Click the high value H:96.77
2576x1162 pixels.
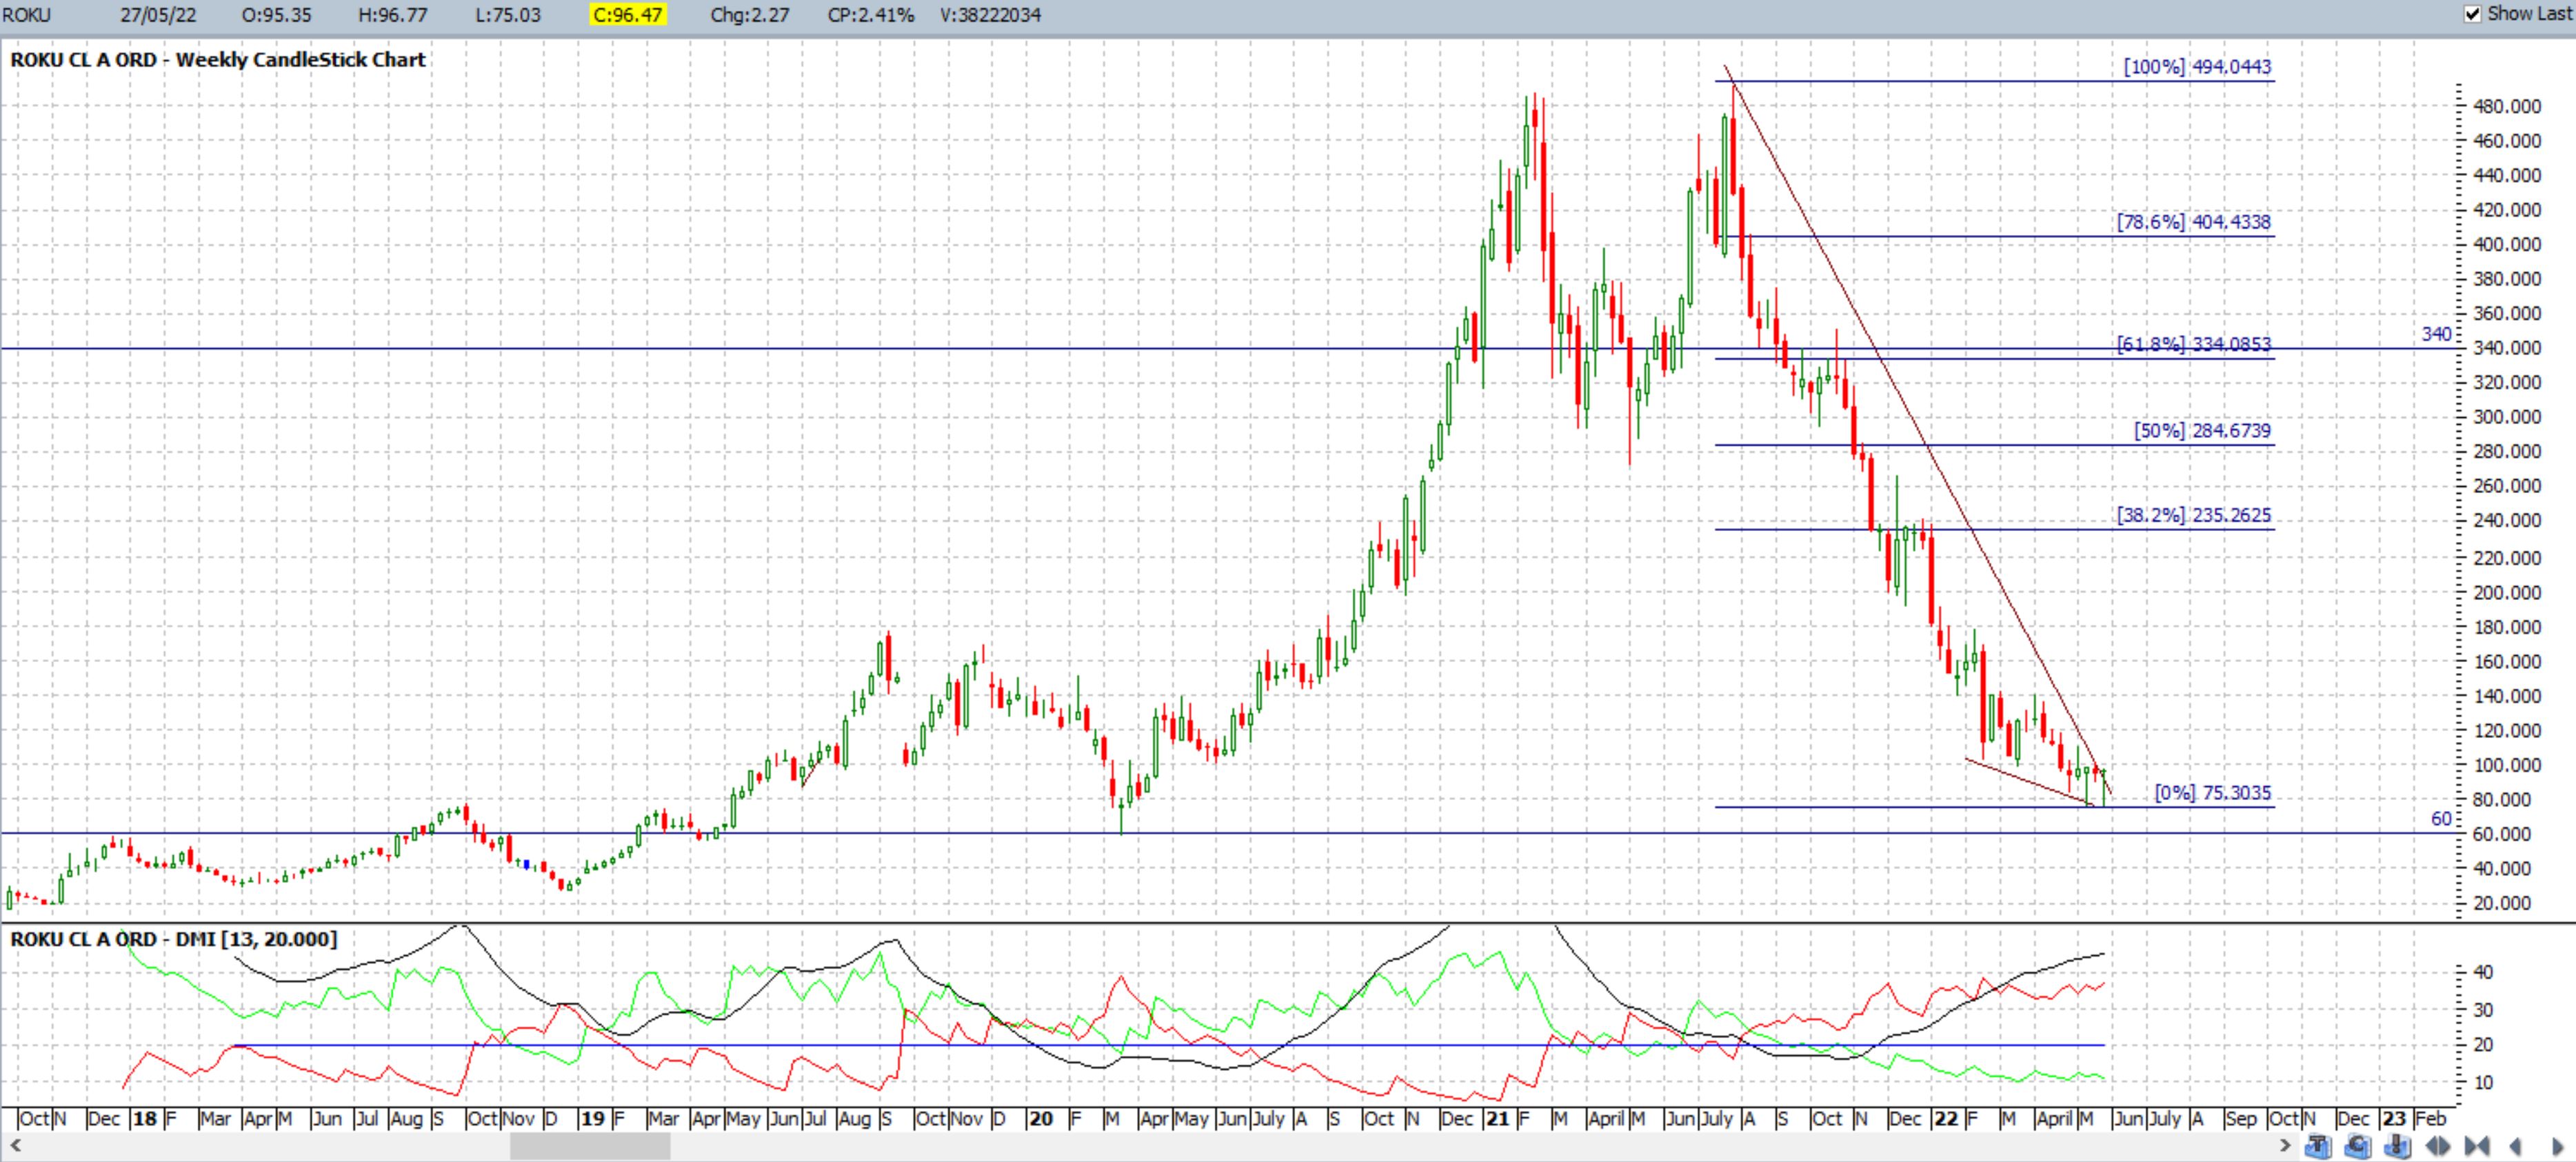coord(393,15)
